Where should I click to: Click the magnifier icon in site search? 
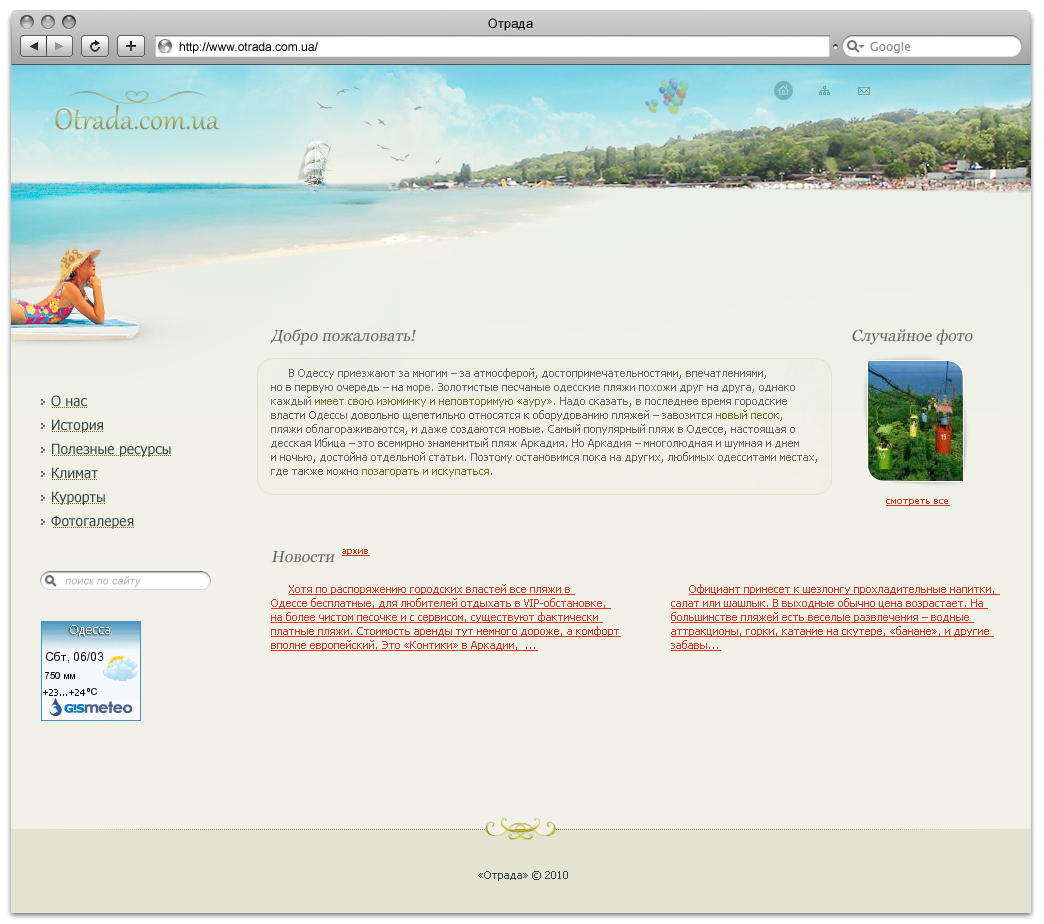(50, 581)
